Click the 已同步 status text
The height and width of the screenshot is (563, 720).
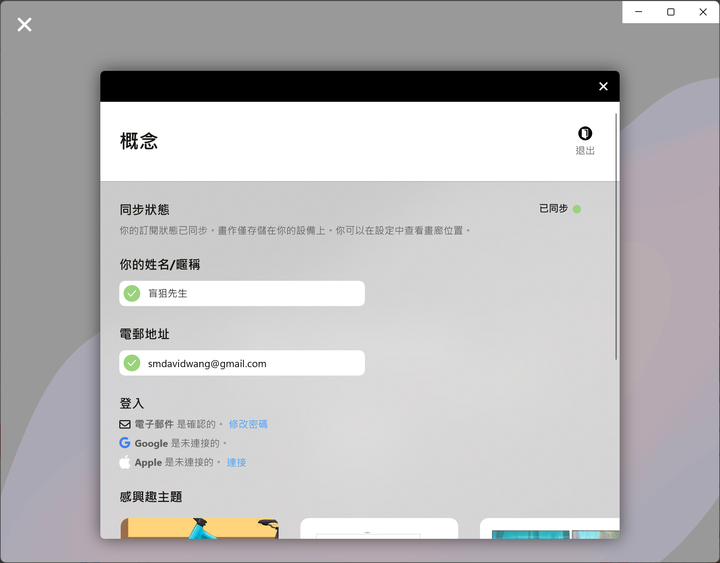(553, 209)
